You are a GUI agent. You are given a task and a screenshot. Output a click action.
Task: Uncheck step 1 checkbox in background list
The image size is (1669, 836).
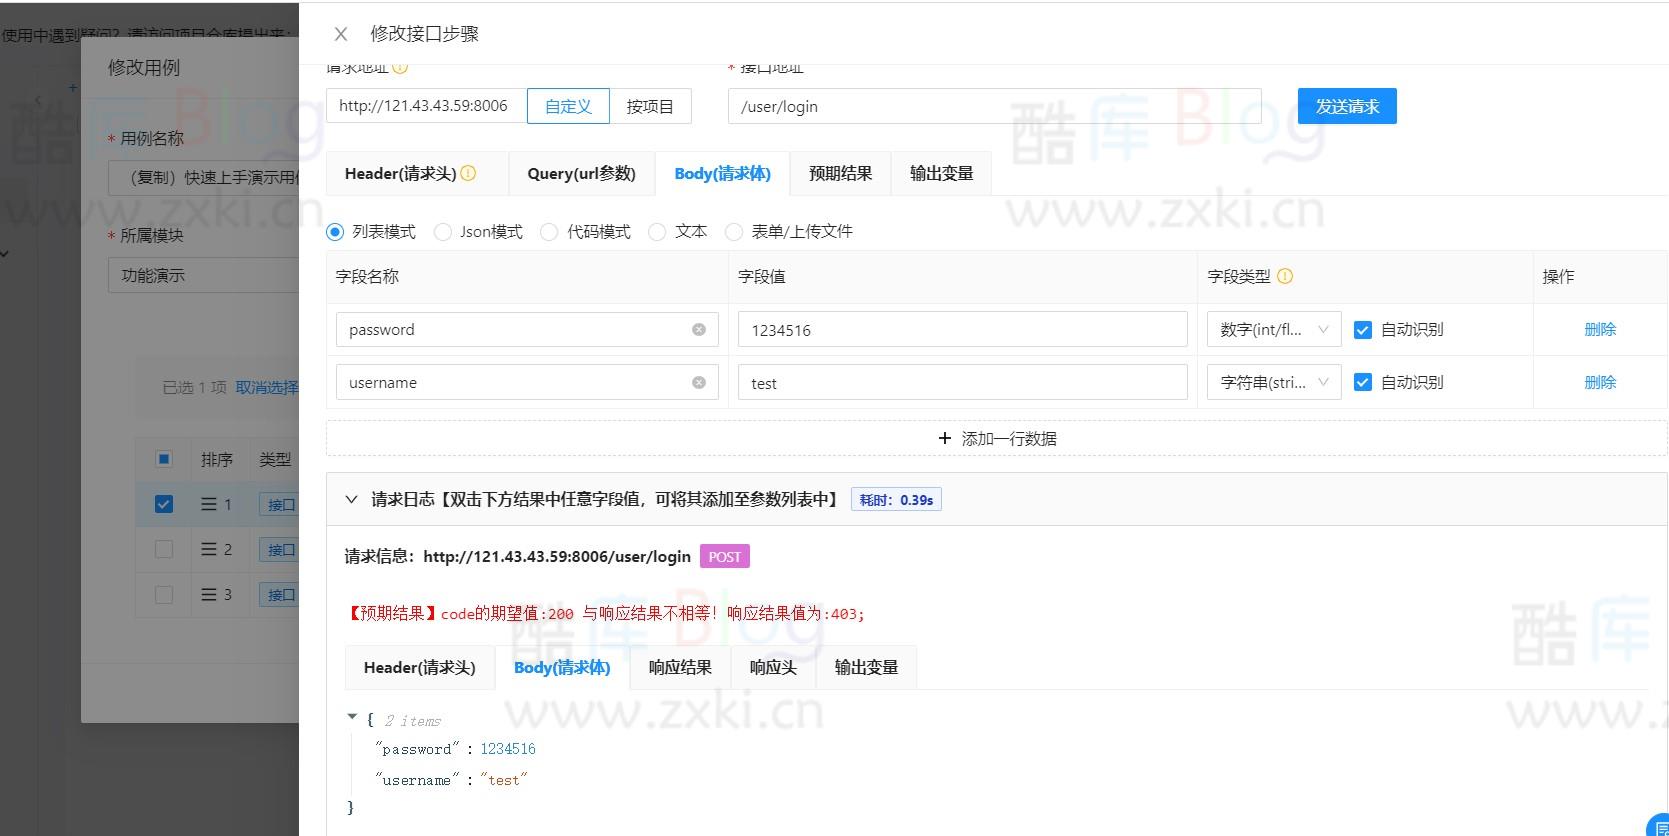tap(164, 504)
